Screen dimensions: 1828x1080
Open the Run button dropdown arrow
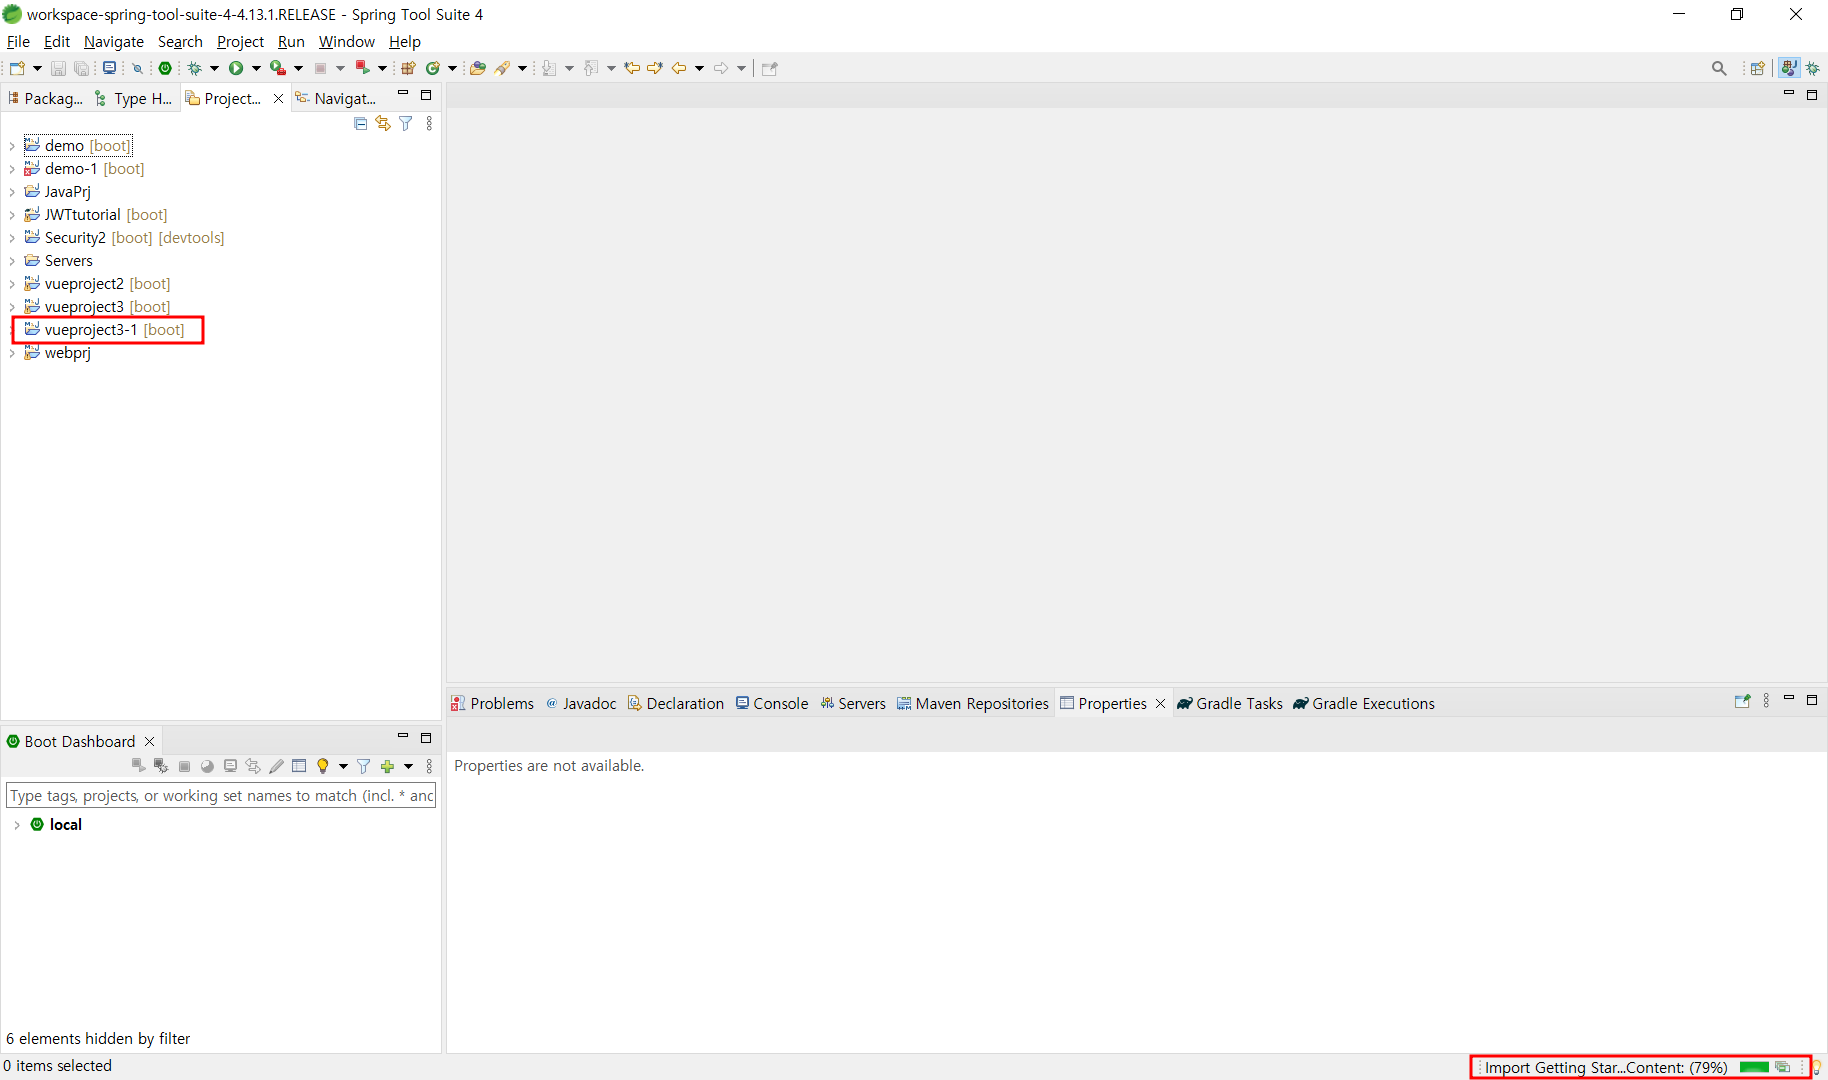pos(256,68)
